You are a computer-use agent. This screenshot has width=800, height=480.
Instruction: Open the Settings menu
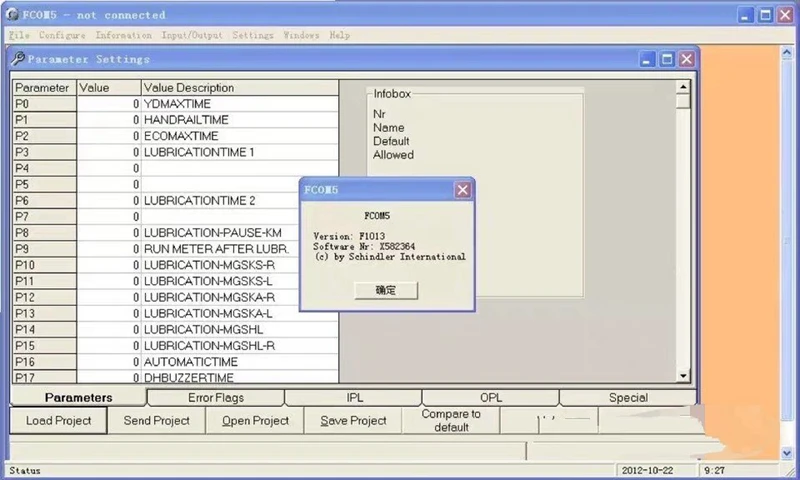253,35
